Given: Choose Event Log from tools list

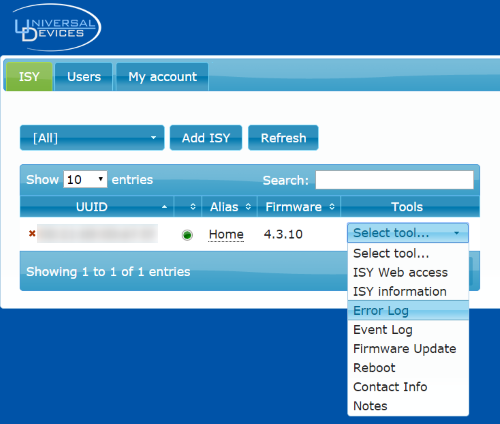Looking at the screenshot, I should [x=408, y=330].
